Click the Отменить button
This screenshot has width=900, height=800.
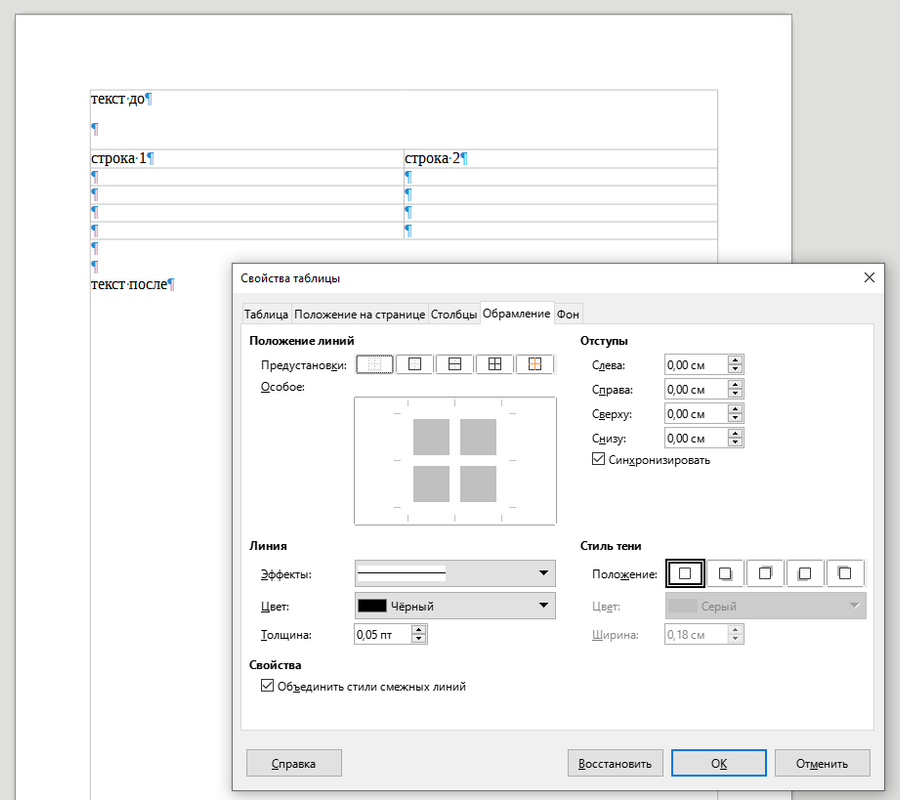point(822,763)
